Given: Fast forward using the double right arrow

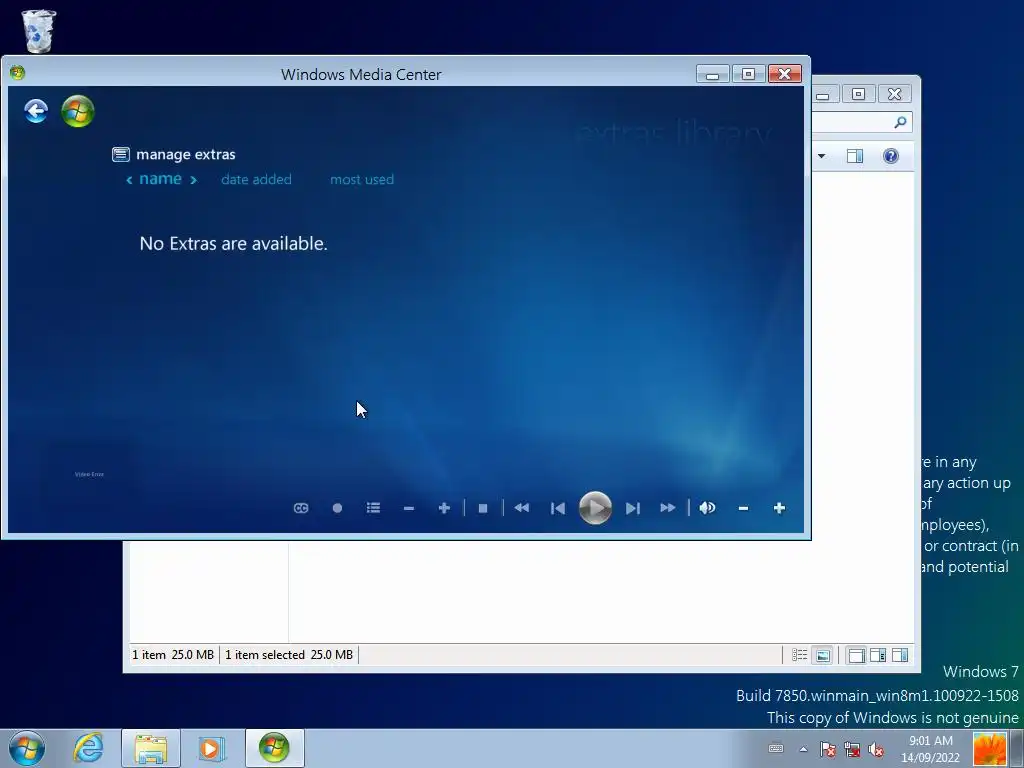Looking at the screenshot, I should [667, 508].
